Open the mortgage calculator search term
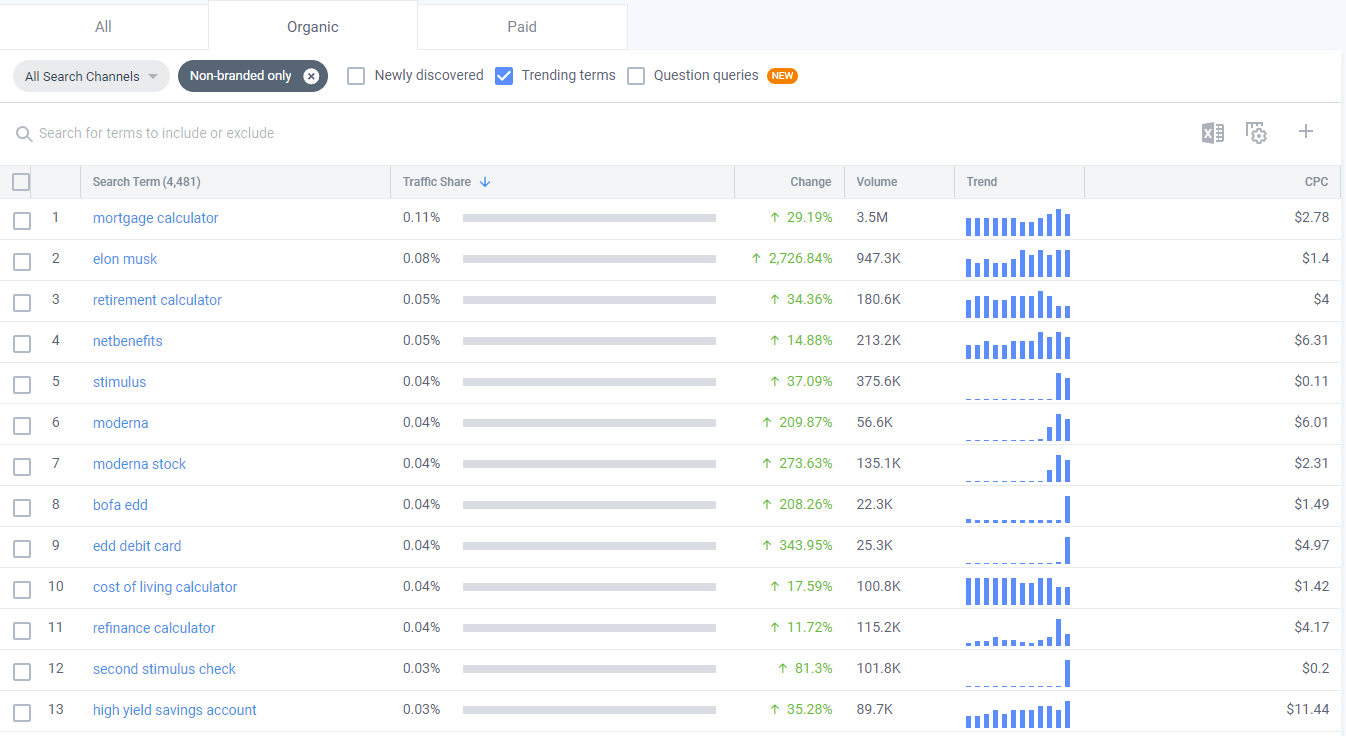1346x736 pixels. [x=155, y=218]
